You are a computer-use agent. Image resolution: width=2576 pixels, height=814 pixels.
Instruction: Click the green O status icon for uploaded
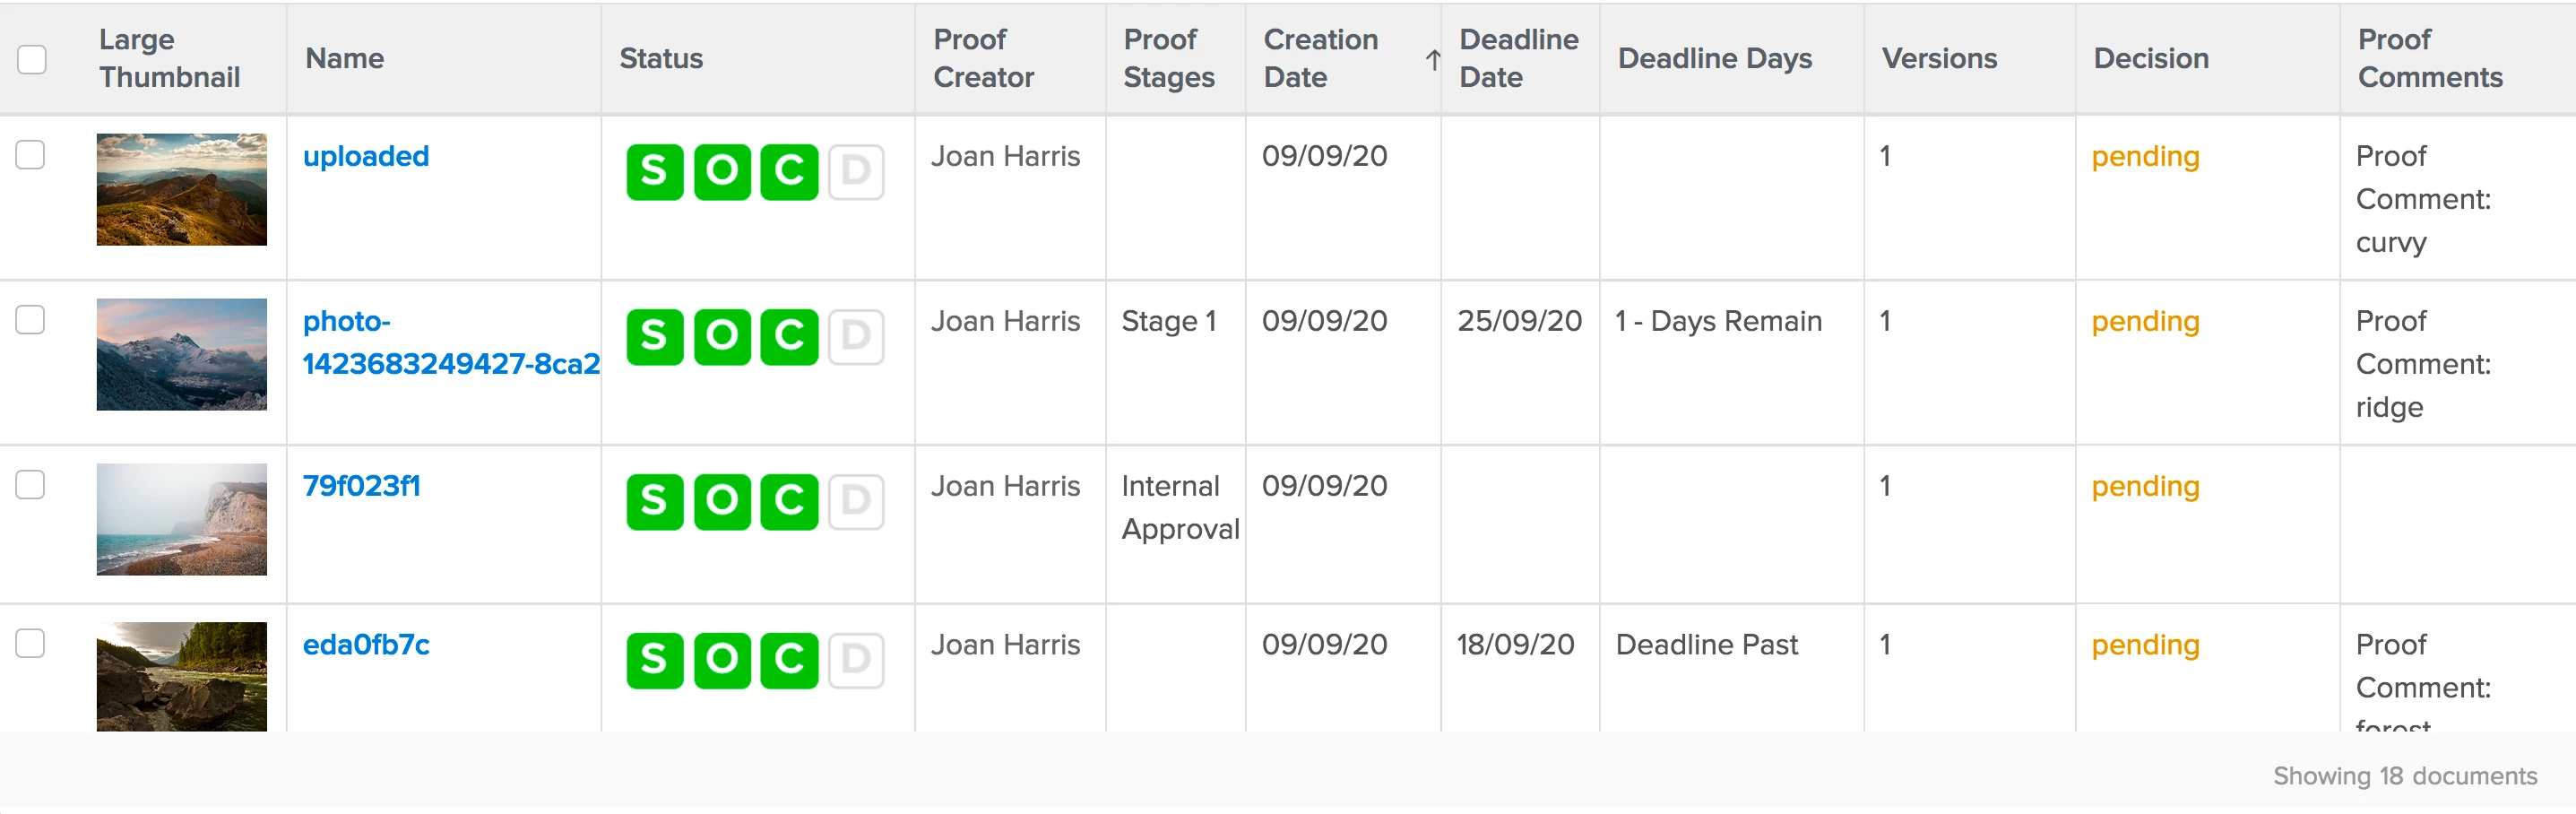(721, 172)
